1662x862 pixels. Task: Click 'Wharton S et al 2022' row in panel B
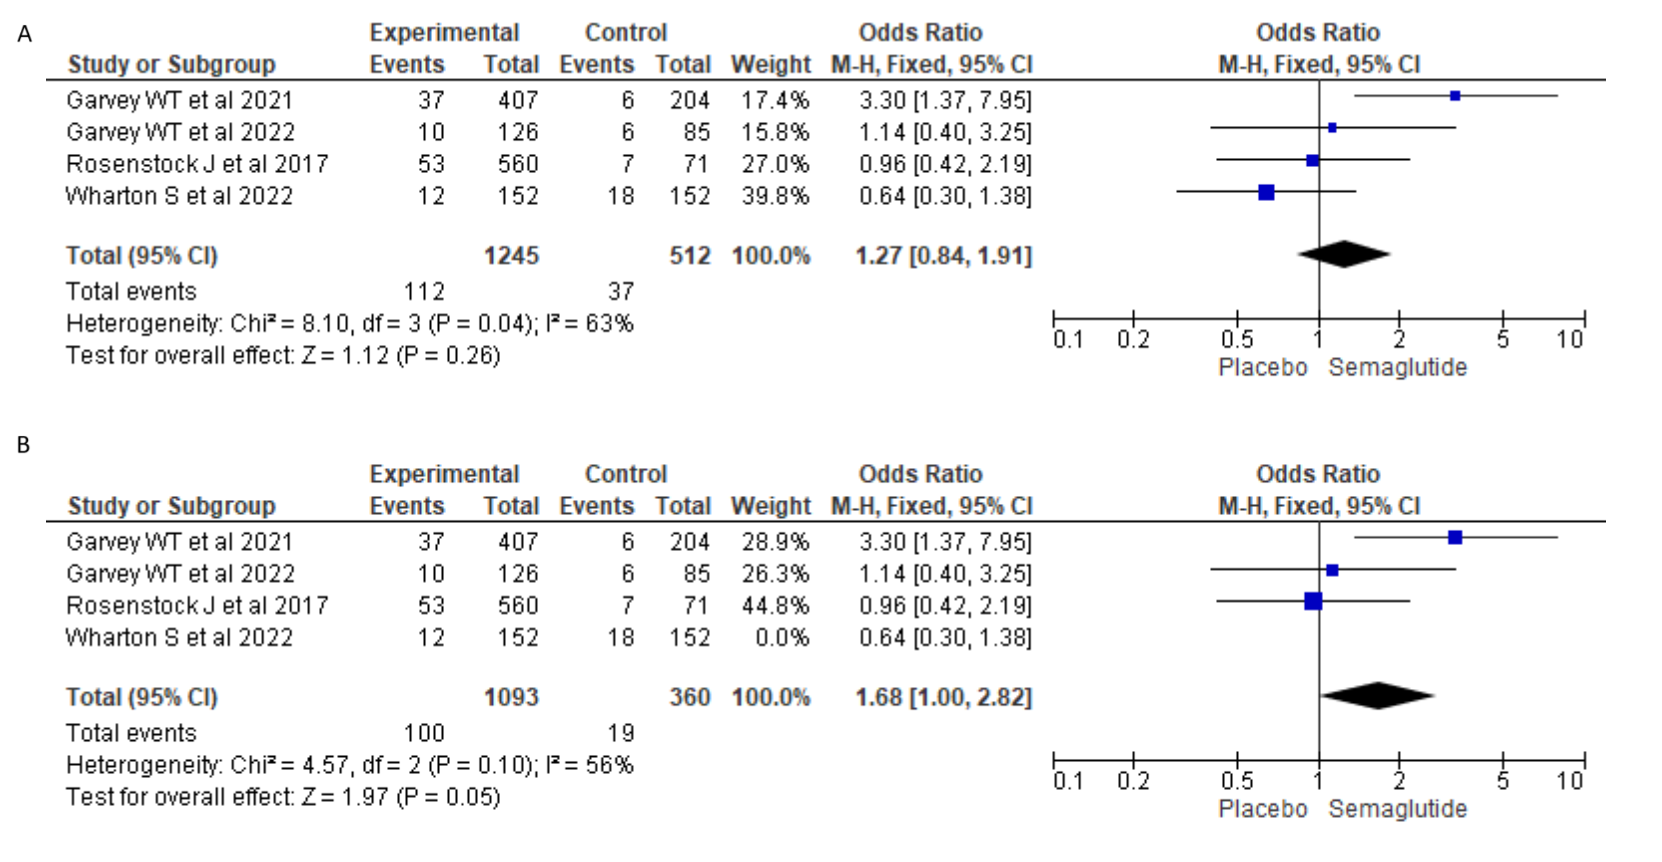(x=179, y=637)
